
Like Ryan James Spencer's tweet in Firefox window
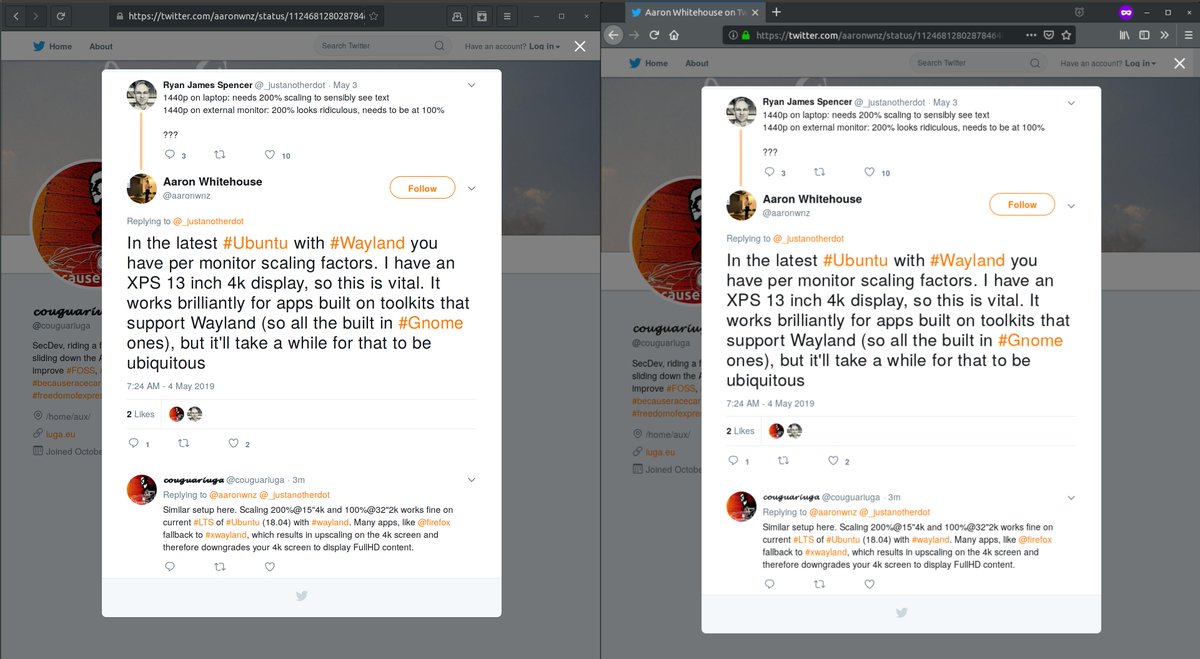pos(870,172)
